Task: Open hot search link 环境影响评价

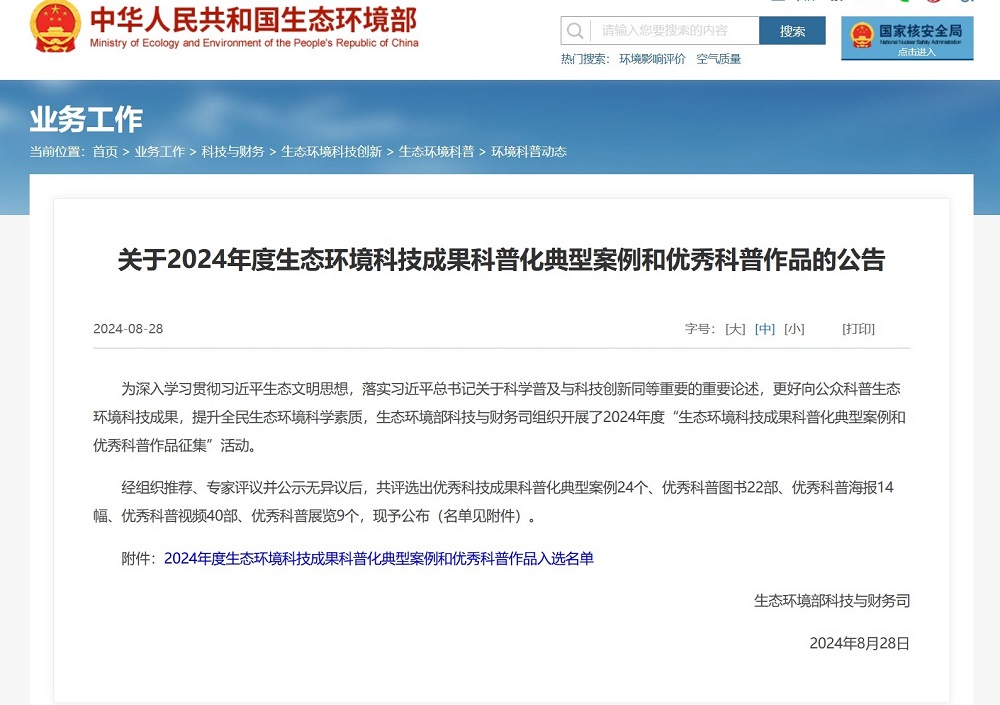Action: pos(652,59)
